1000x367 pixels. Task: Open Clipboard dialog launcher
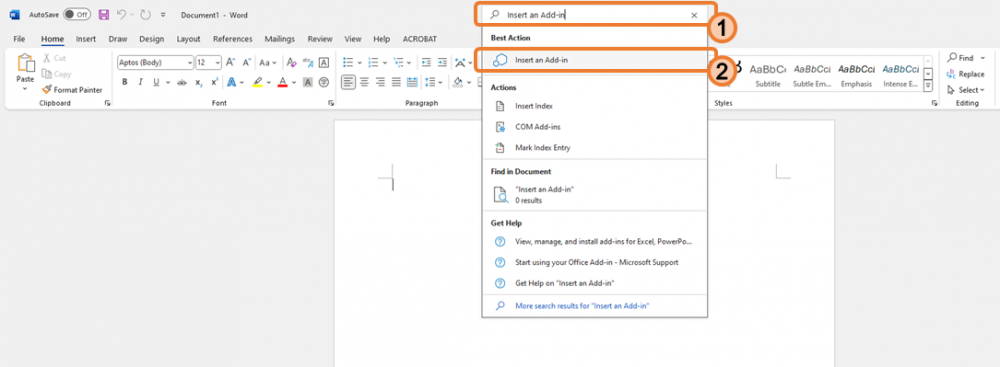pos(108,103)
